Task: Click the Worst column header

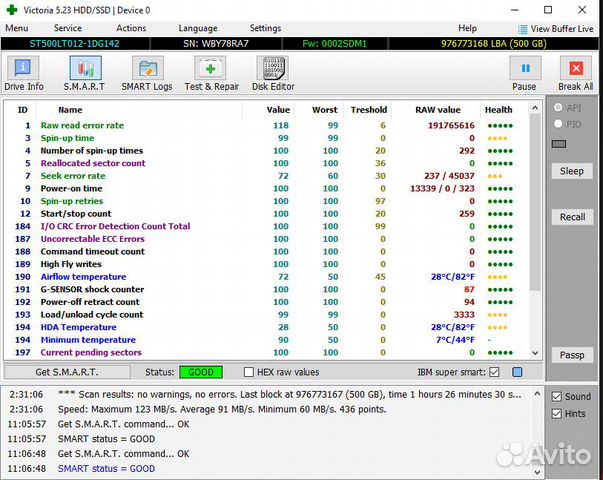Action: tap(325, 110)
